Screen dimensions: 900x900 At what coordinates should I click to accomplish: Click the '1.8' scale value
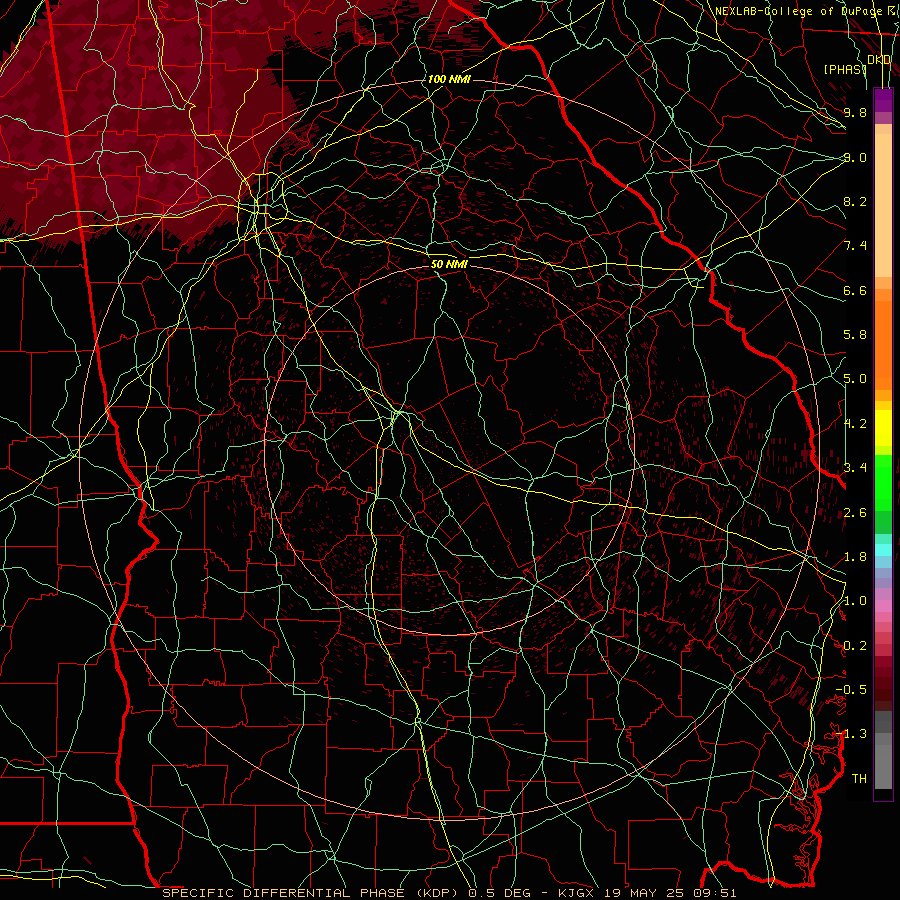coord(855,557)
